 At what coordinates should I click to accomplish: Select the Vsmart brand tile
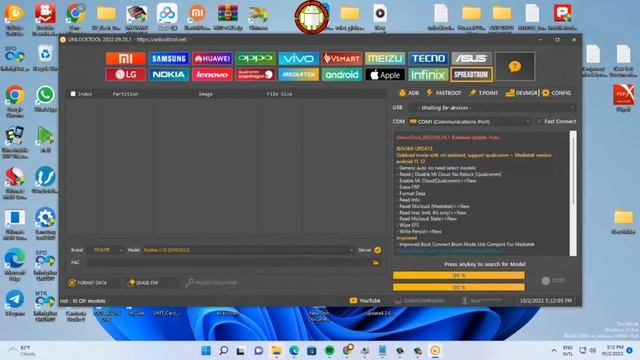tap(342, 58)
